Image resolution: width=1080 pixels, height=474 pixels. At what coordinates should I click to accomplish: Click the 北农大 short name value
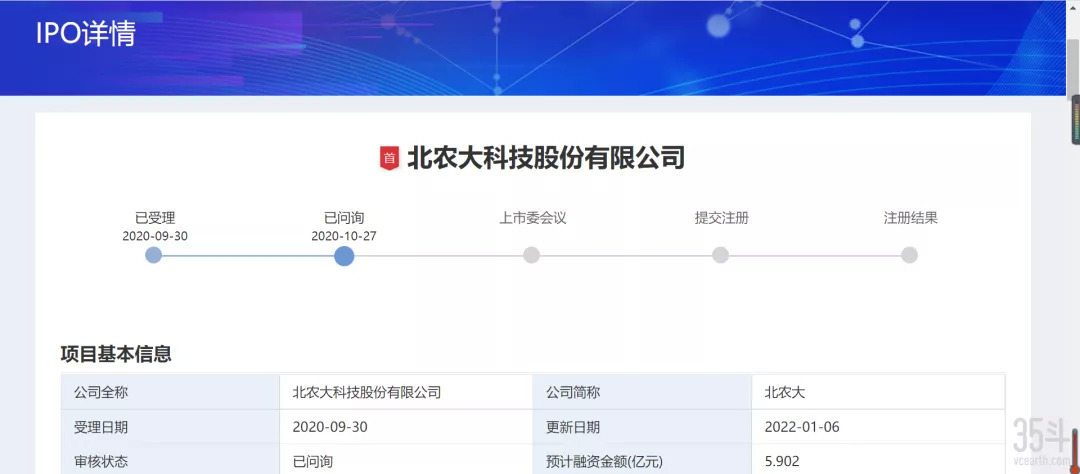785,393
